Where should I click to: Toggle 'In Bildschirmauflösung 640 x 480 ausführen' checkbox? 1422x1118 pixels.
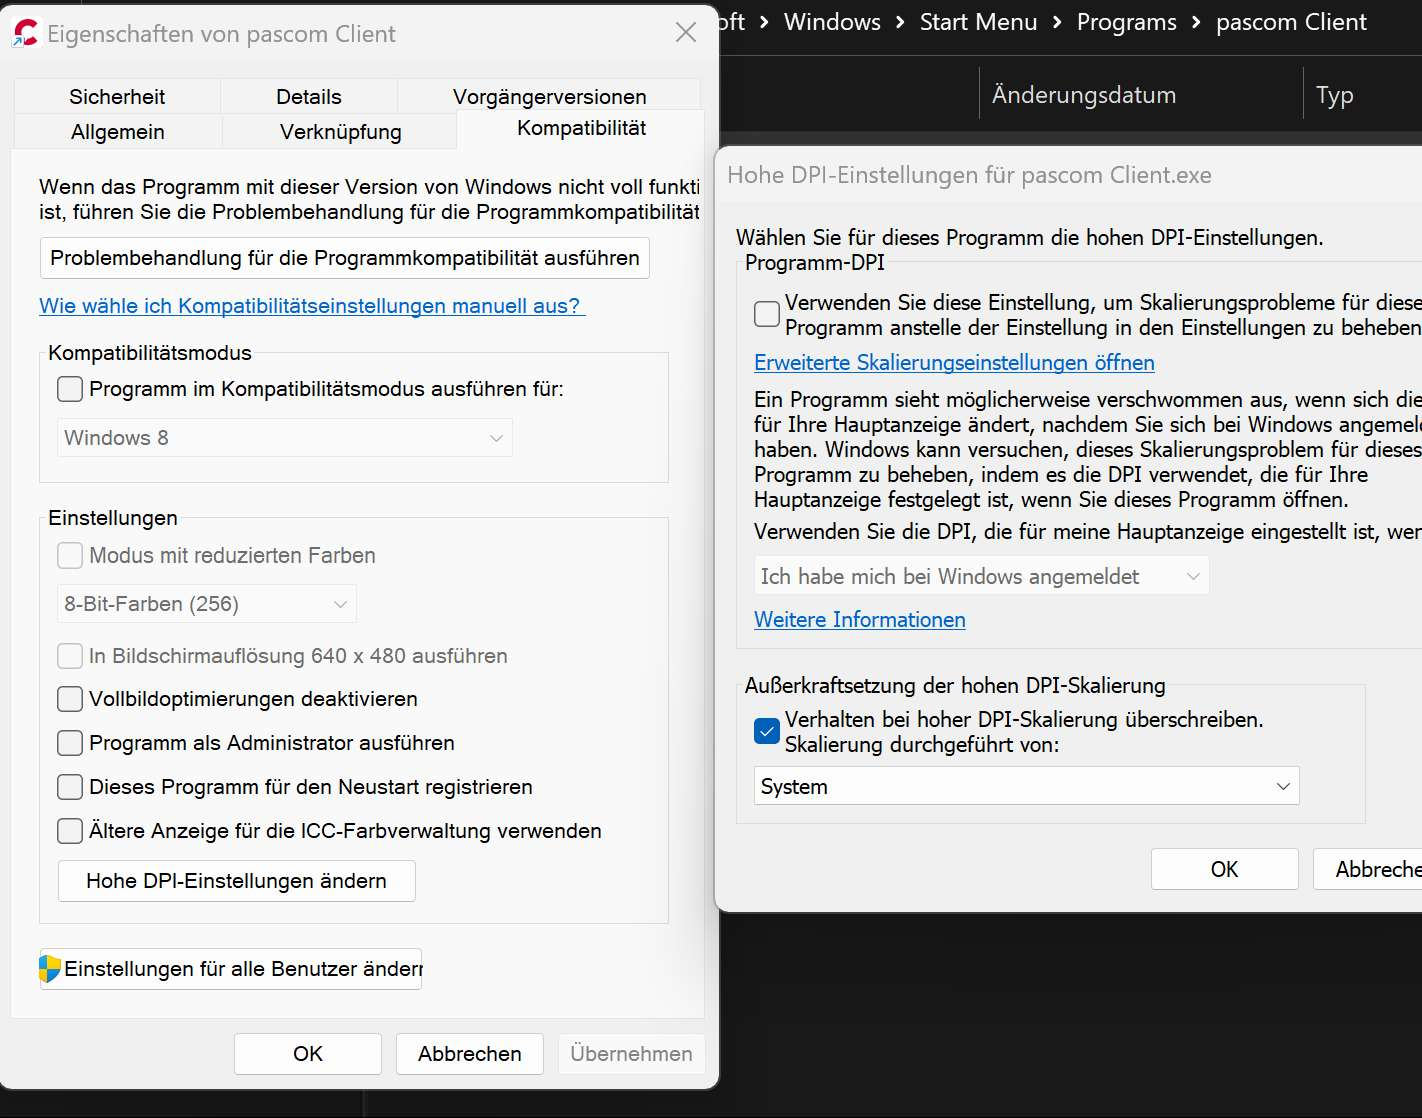(x=70, y=656)
